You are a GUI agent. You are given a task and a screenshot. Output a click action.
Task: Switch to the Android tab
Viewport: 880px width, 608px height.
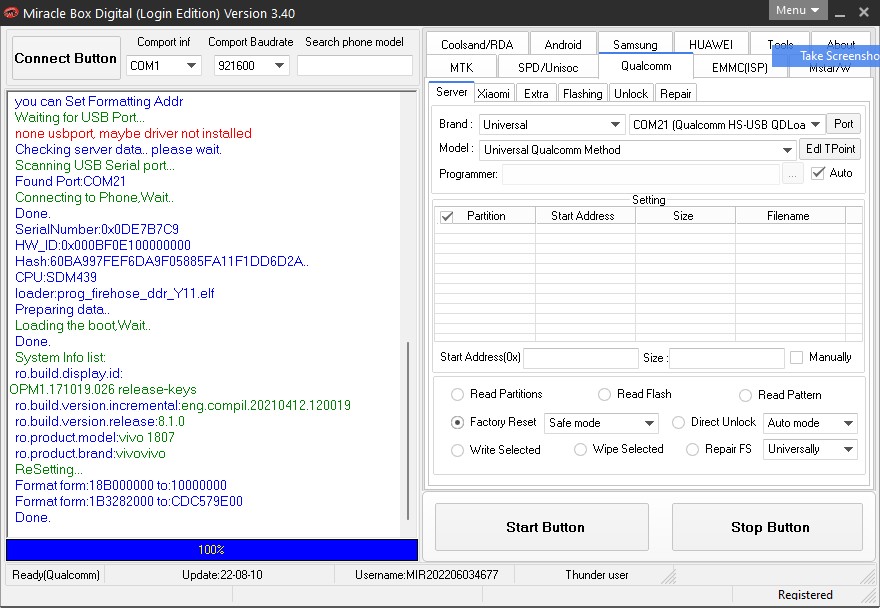(x=563, y=44)
